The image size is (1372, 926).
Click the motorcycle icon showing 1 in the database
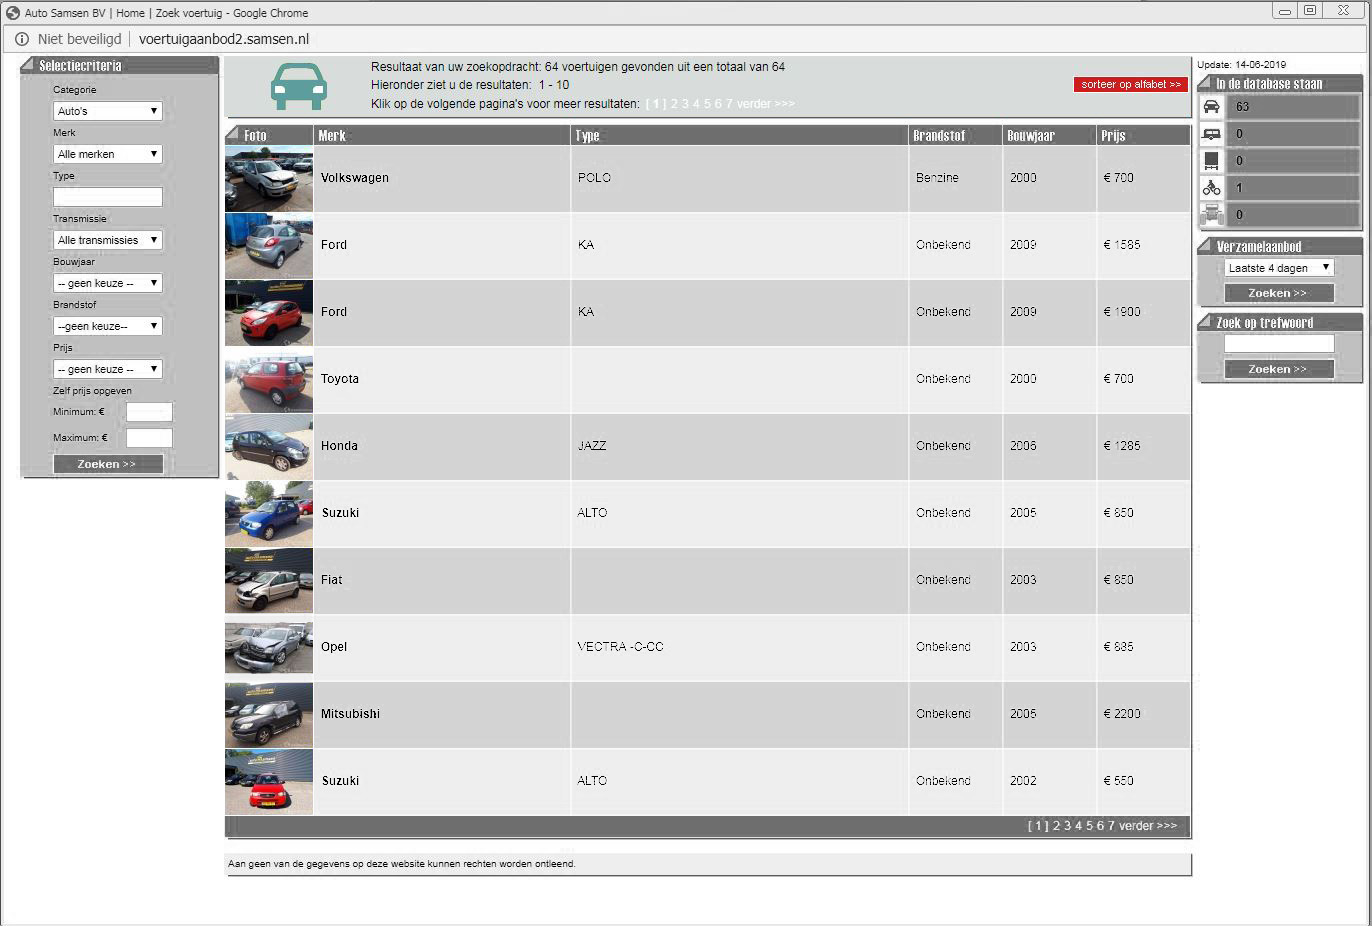click(1211, 188)
